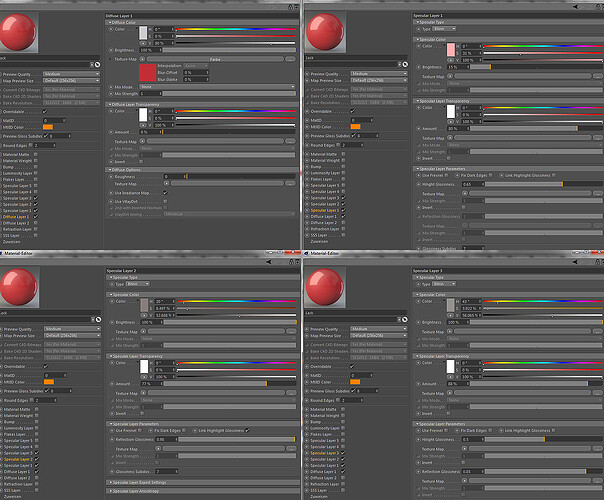The width and height of the screenshot is (604, 500).
Task: Enable Use VRayDirt checkbox
Action: 165,201
